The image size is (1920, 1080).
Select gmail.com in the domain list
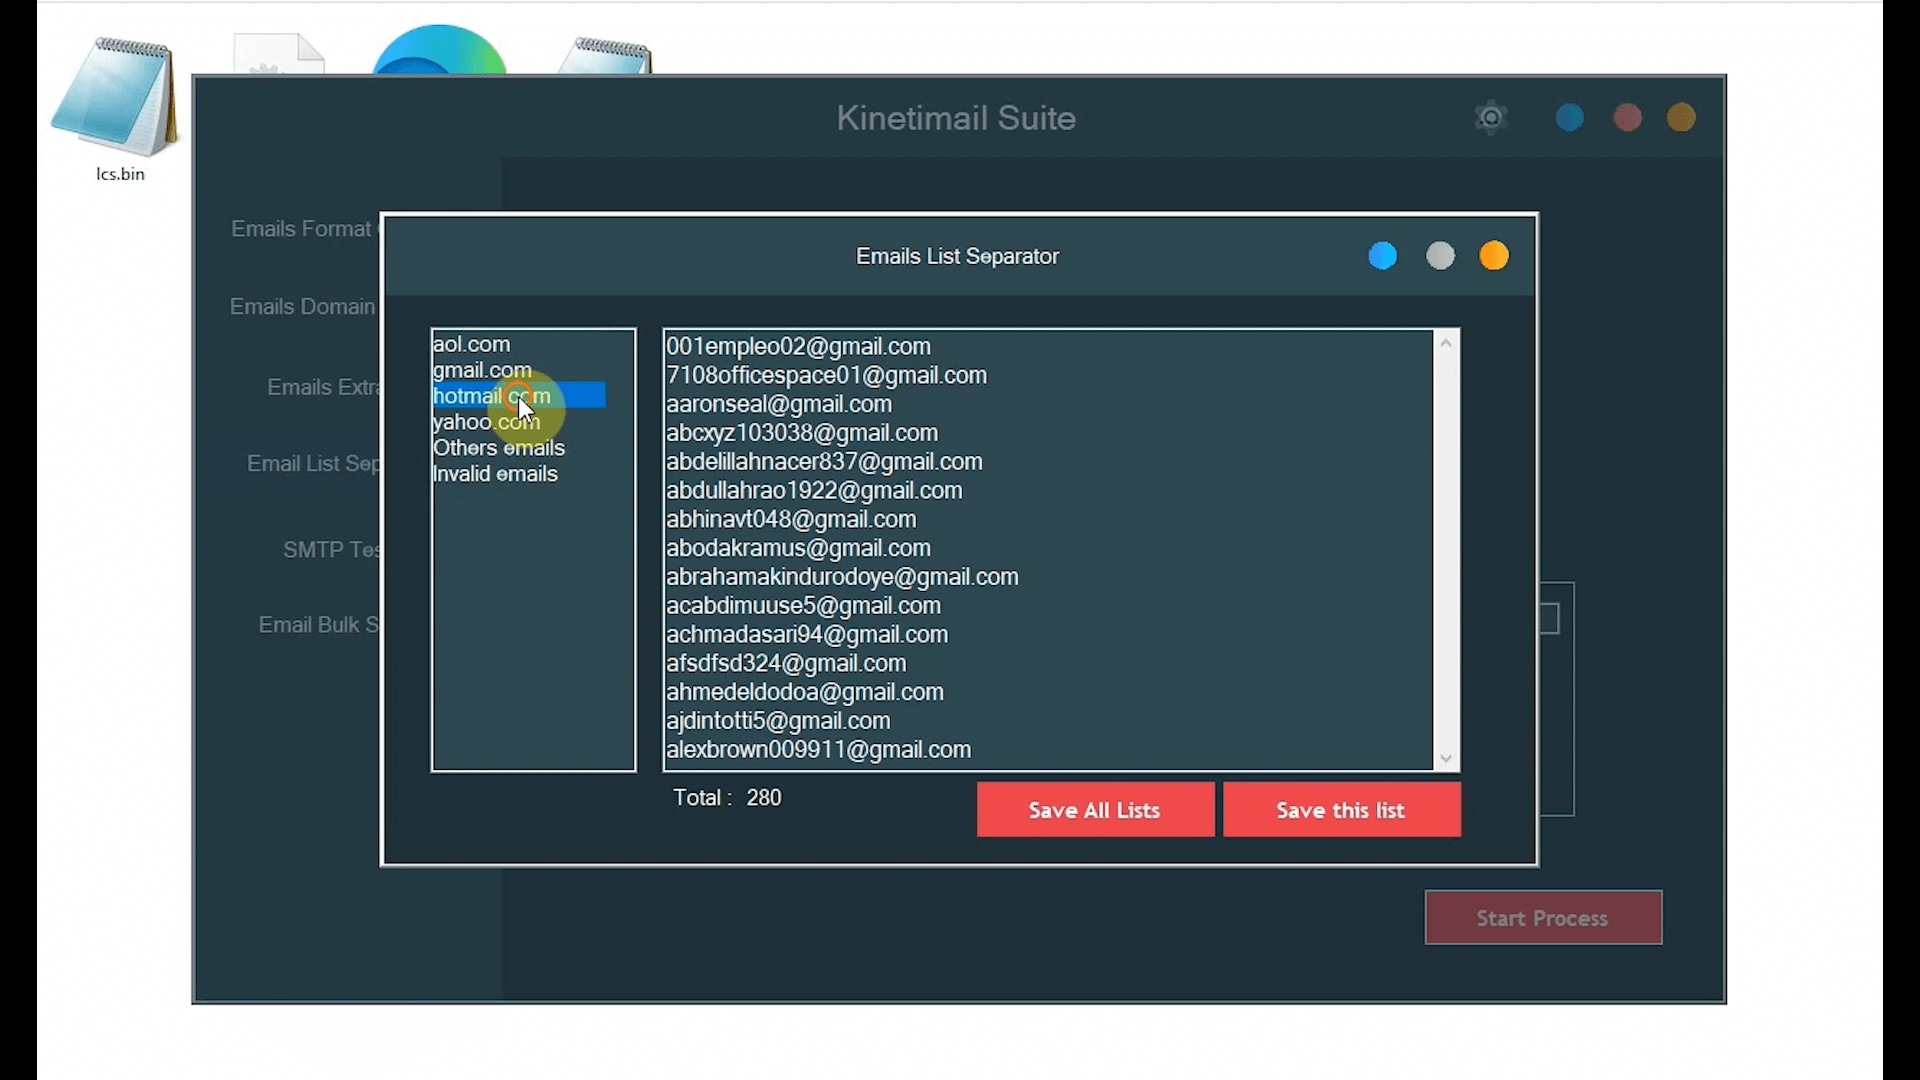click(x=481, y=370)
